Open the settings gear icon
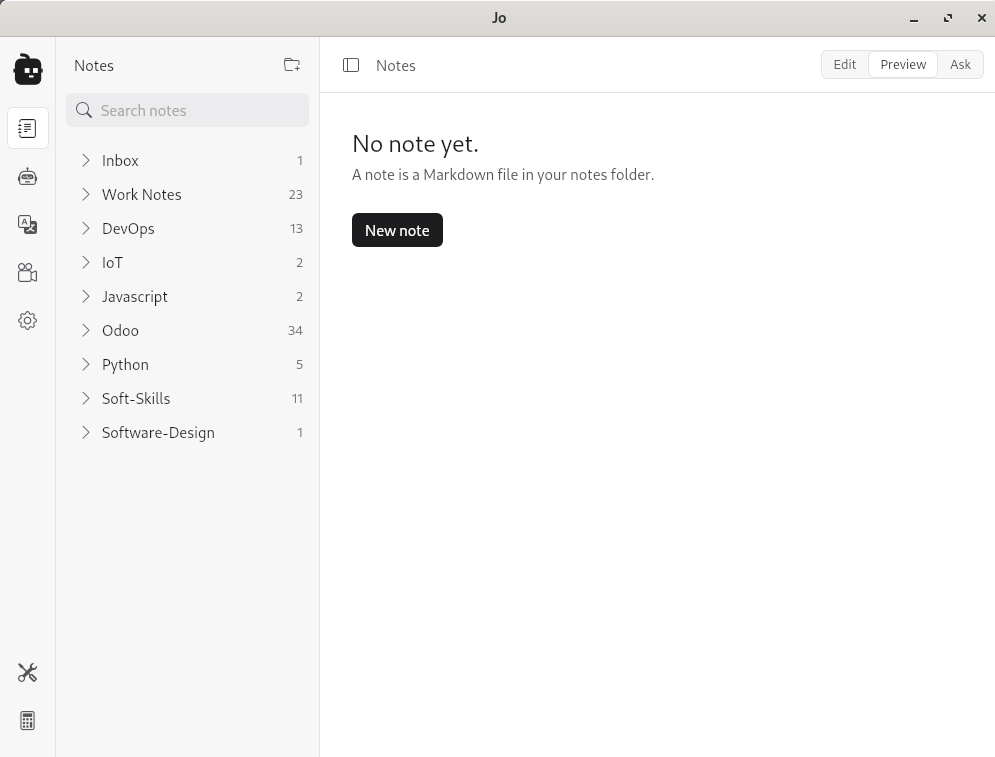995x757 pixels. point(27,320)
